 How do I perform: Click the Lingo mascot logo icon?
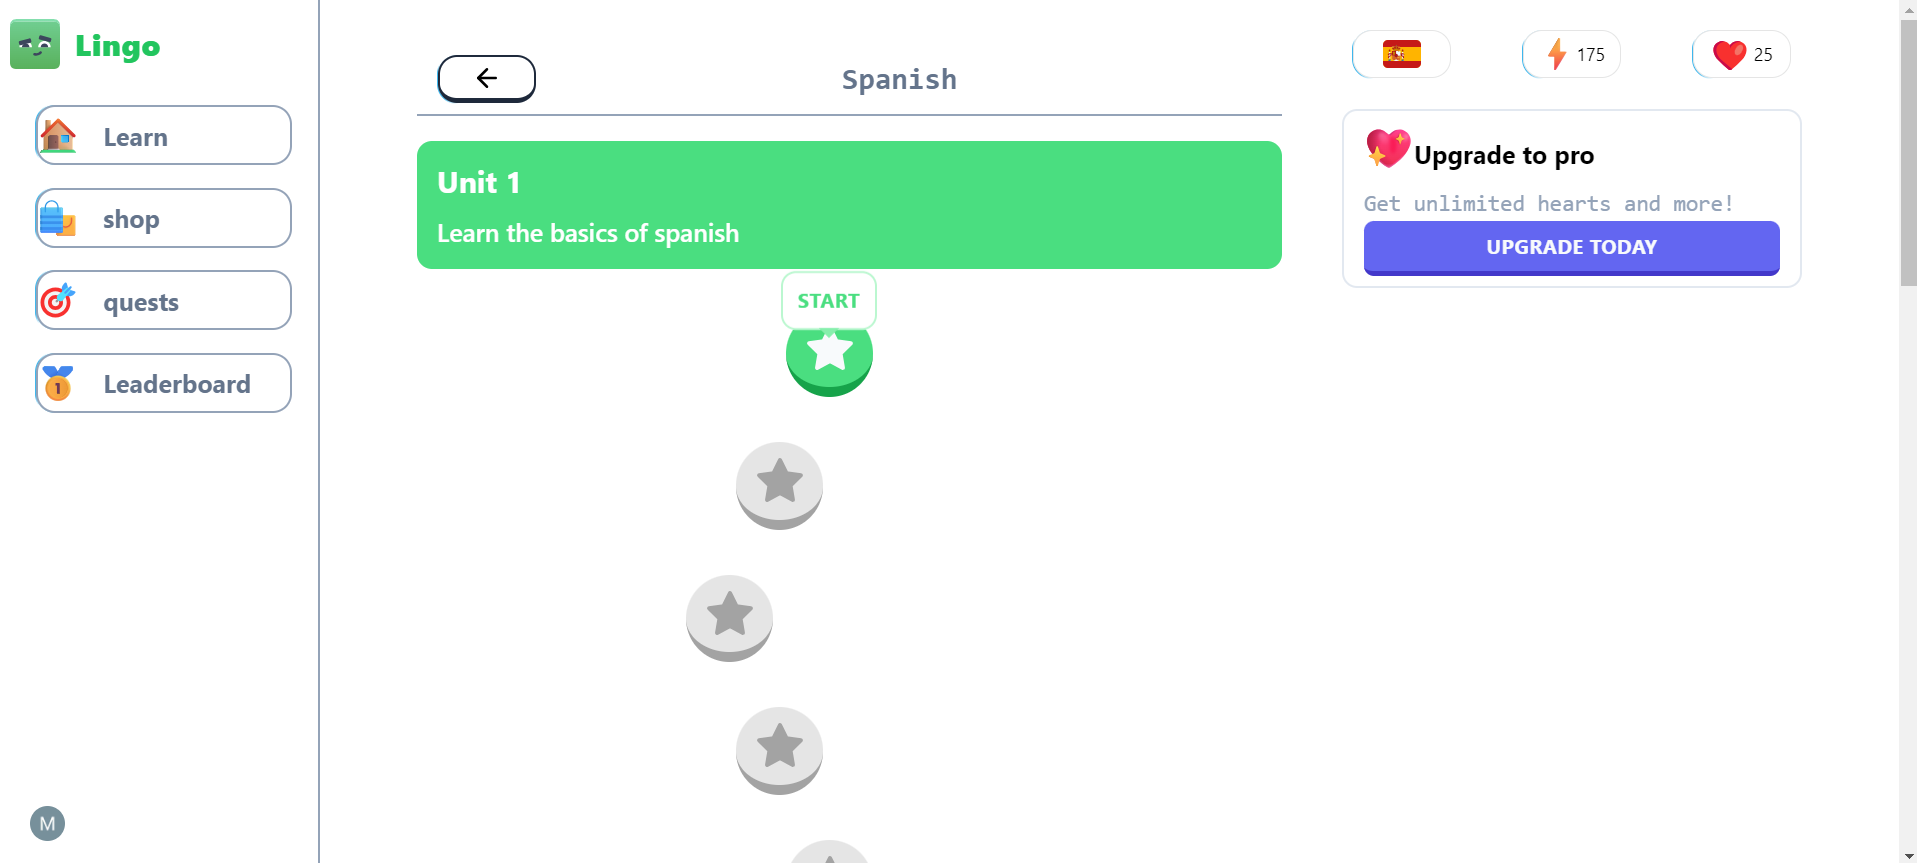(35, 45)
